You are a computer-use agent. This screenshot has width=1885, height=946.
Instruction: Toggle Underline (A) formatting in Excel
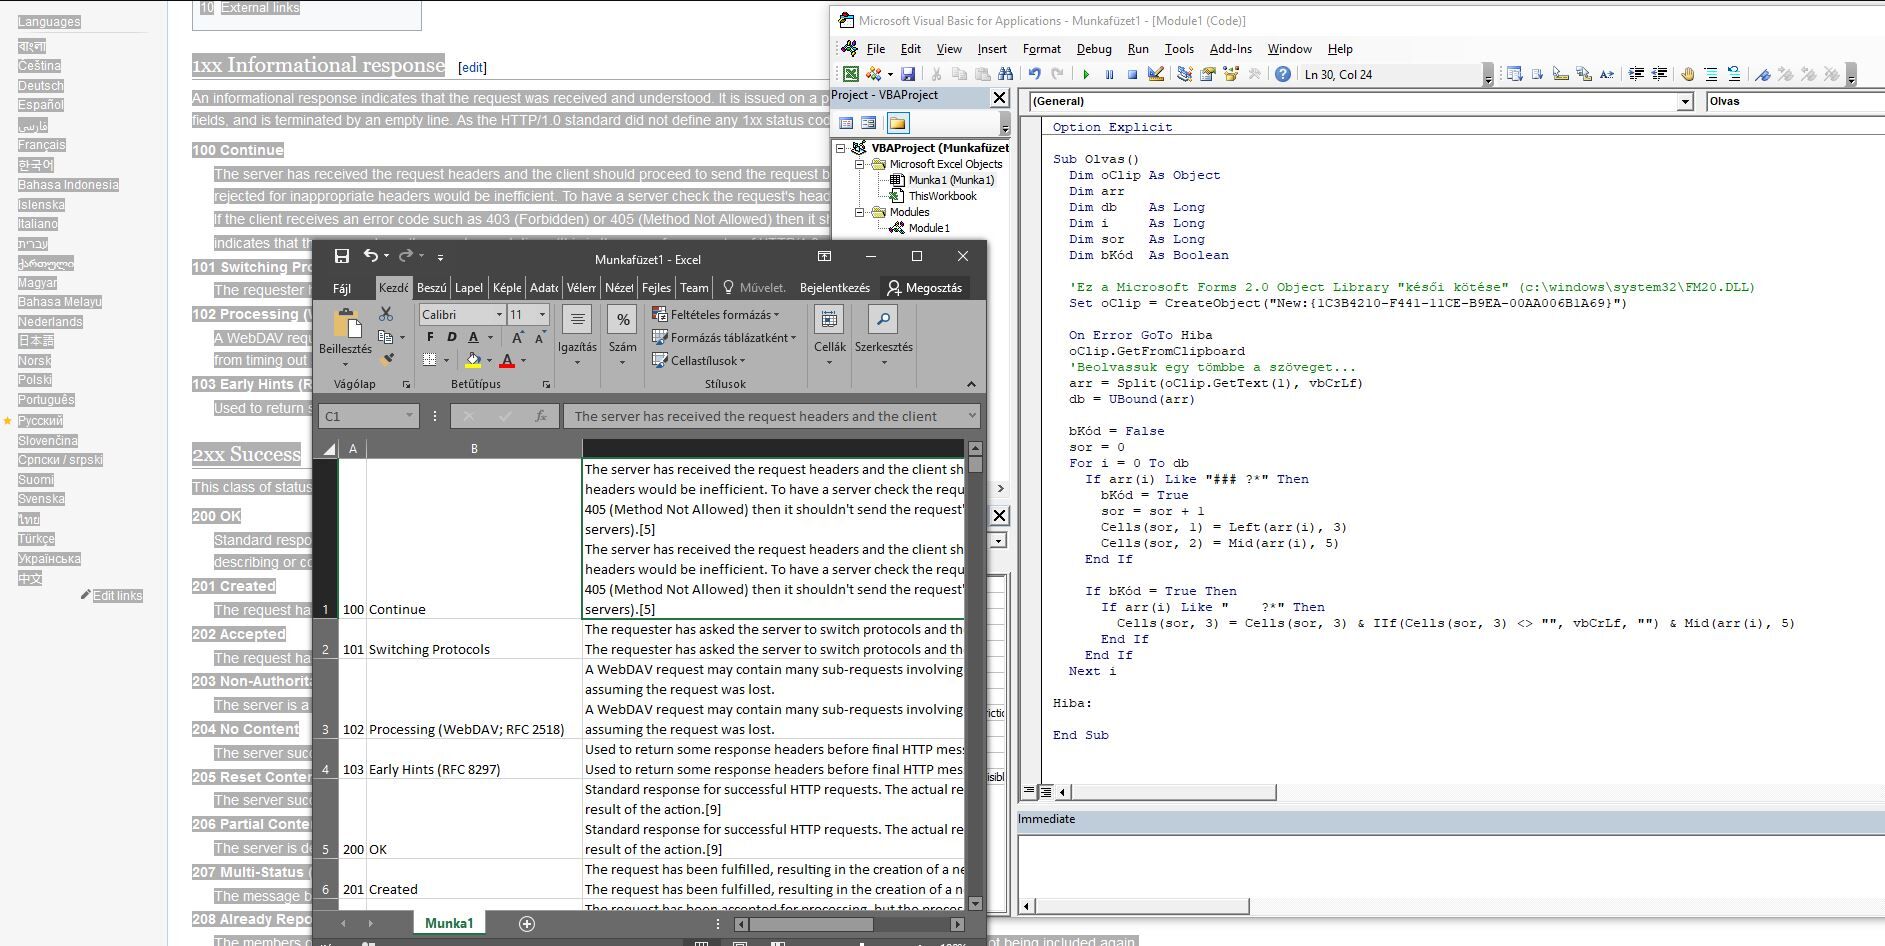coord(474,337)
